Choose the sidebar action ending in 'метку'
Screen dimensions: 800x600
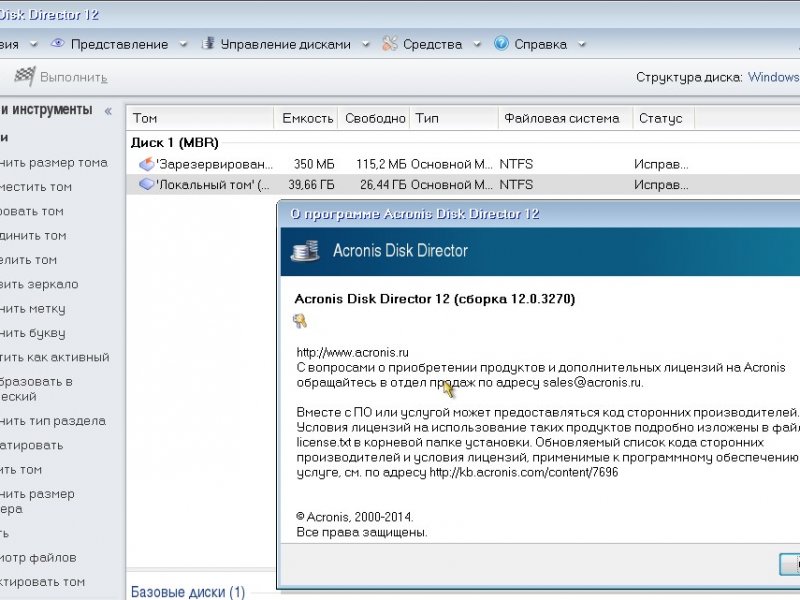tap(33, 309)
